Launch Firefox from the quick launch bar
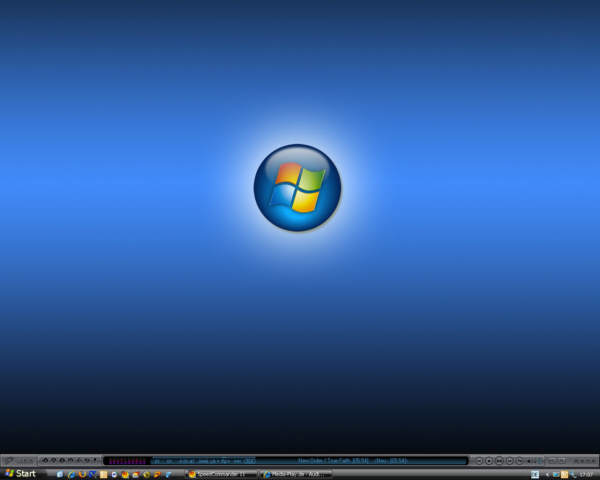 pos(82,475)
